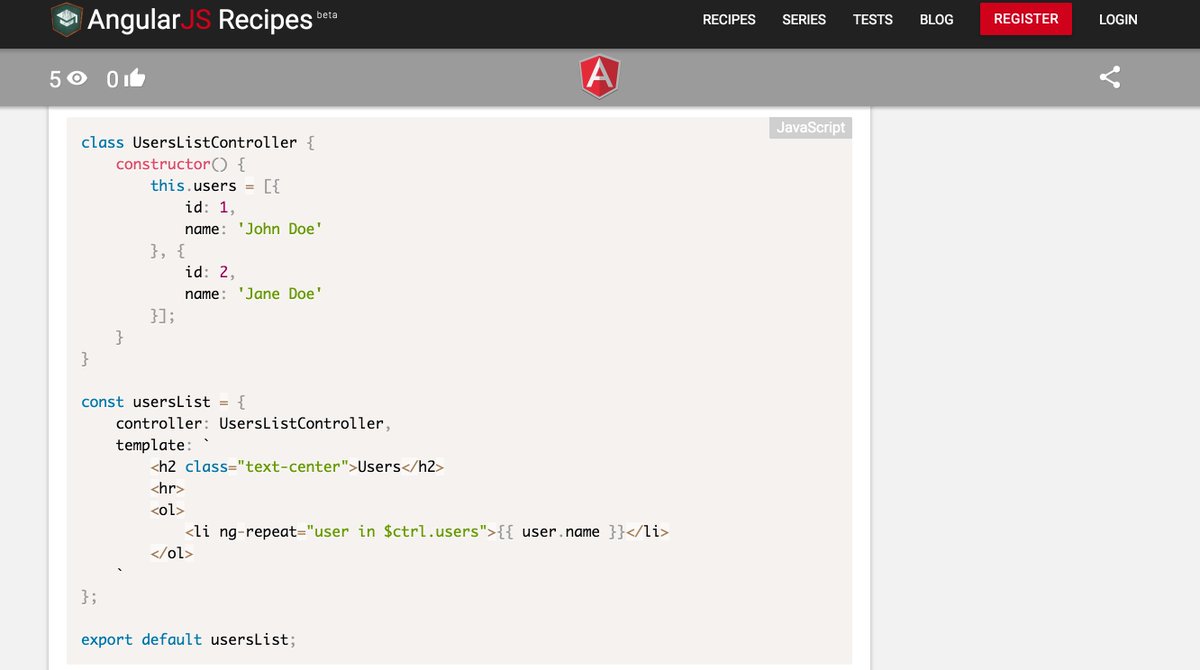Click 'export default usersList;' line

point(189,640)
